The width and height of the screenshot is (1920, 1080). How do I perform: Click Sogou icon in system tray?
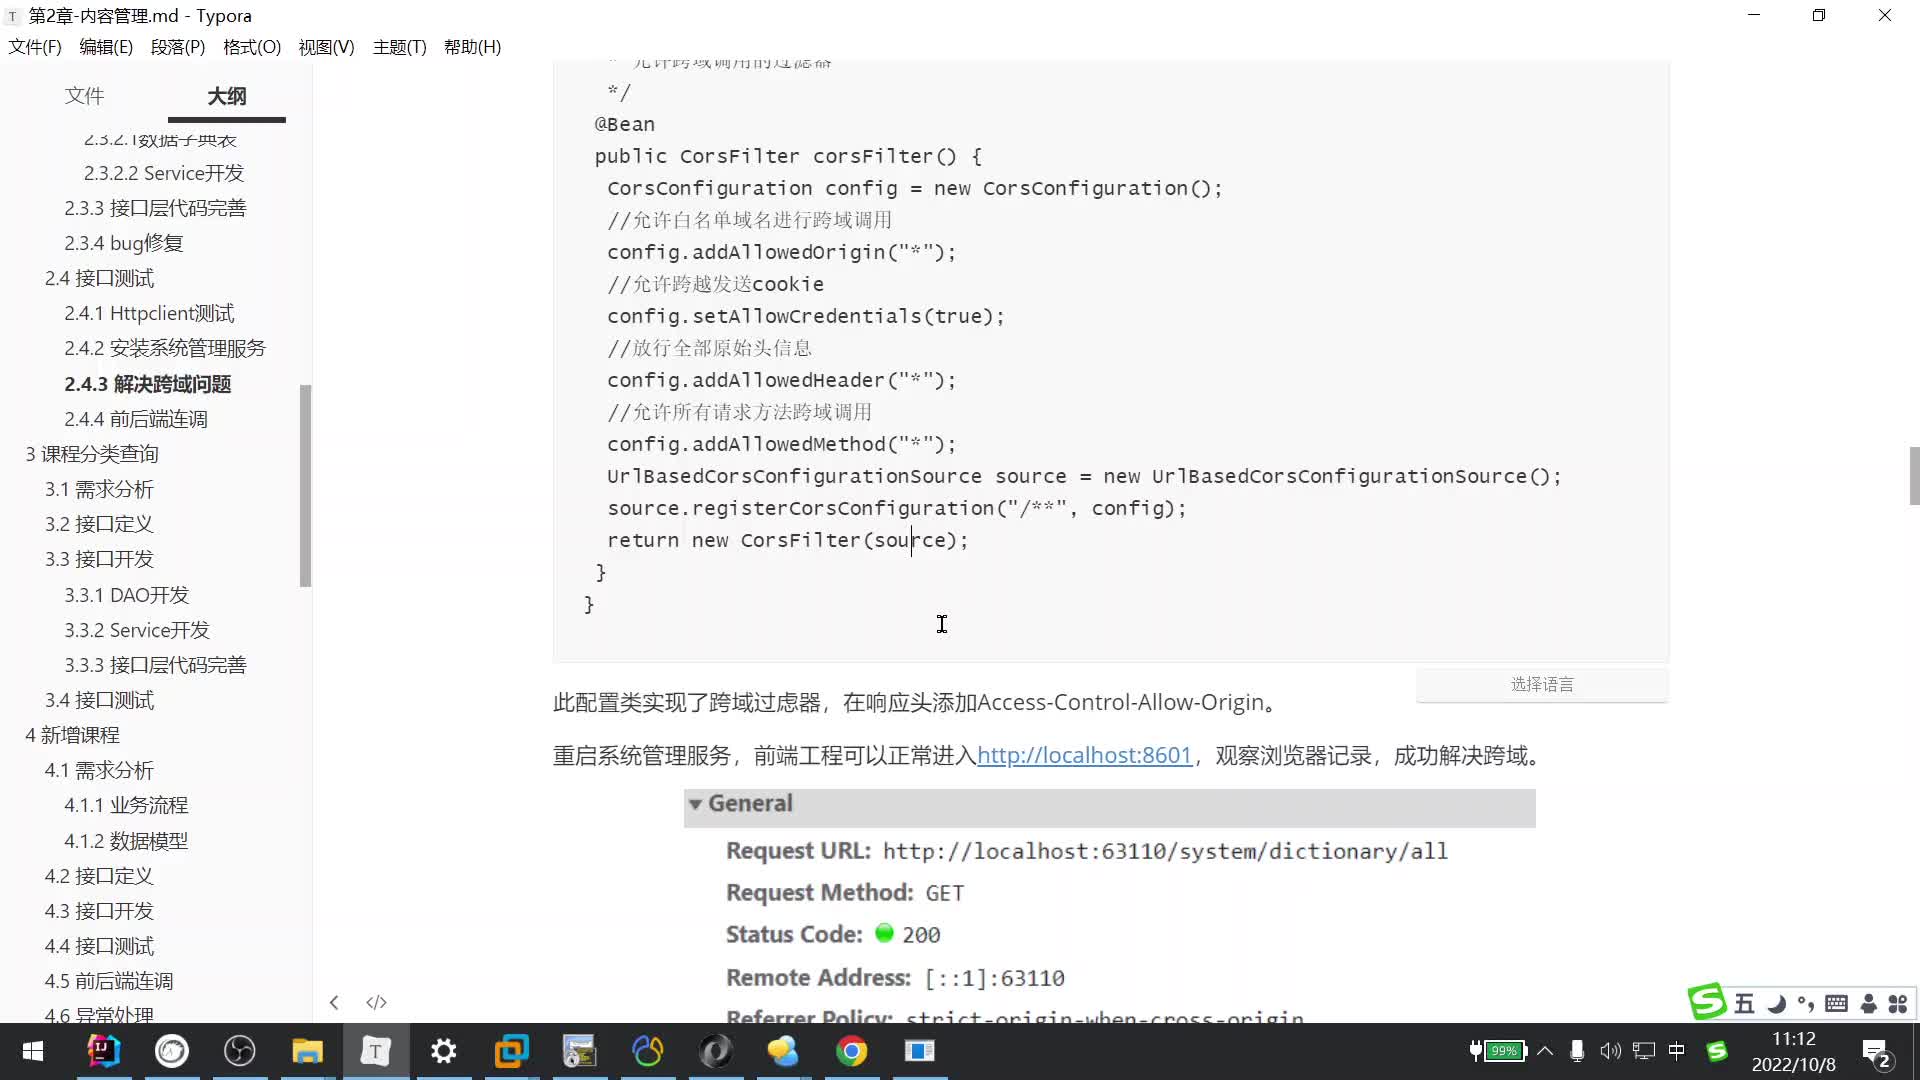pos(1717,1051)
